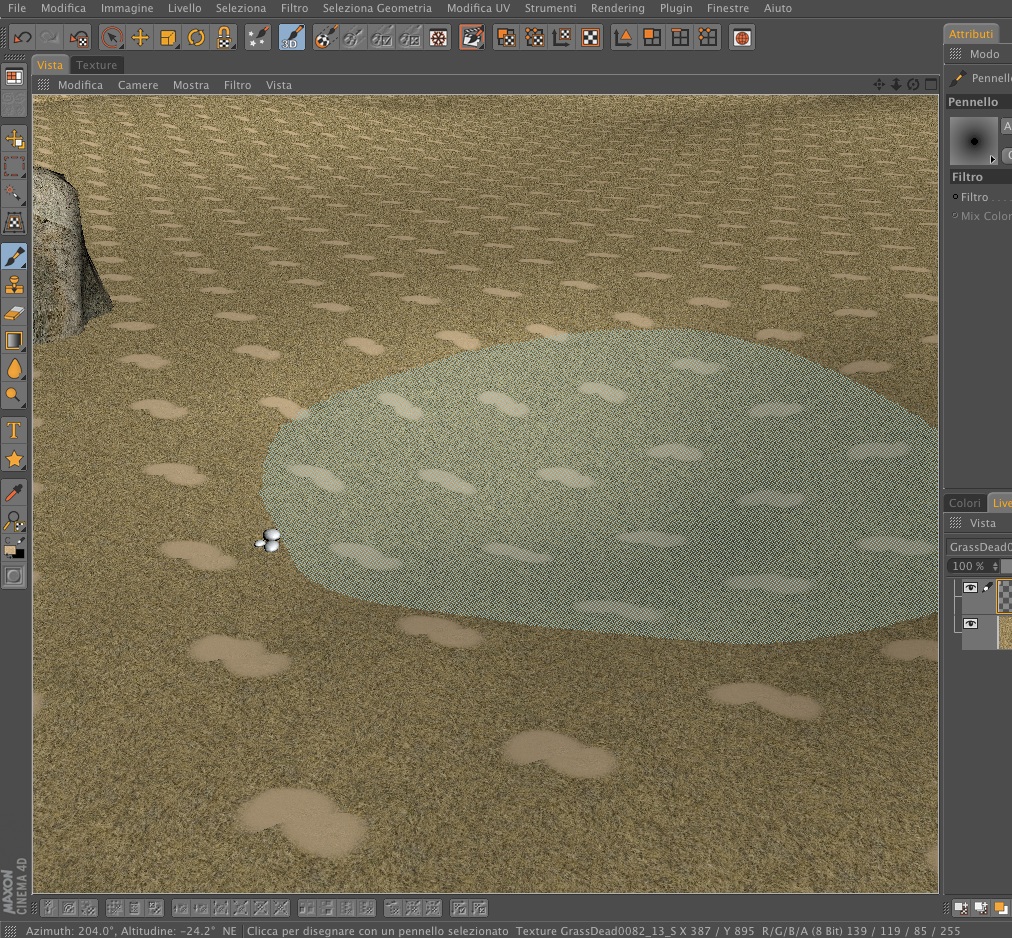Click the Undo arrow icon
Viewport: 1012px width, 938px height.
click(22, 37)
